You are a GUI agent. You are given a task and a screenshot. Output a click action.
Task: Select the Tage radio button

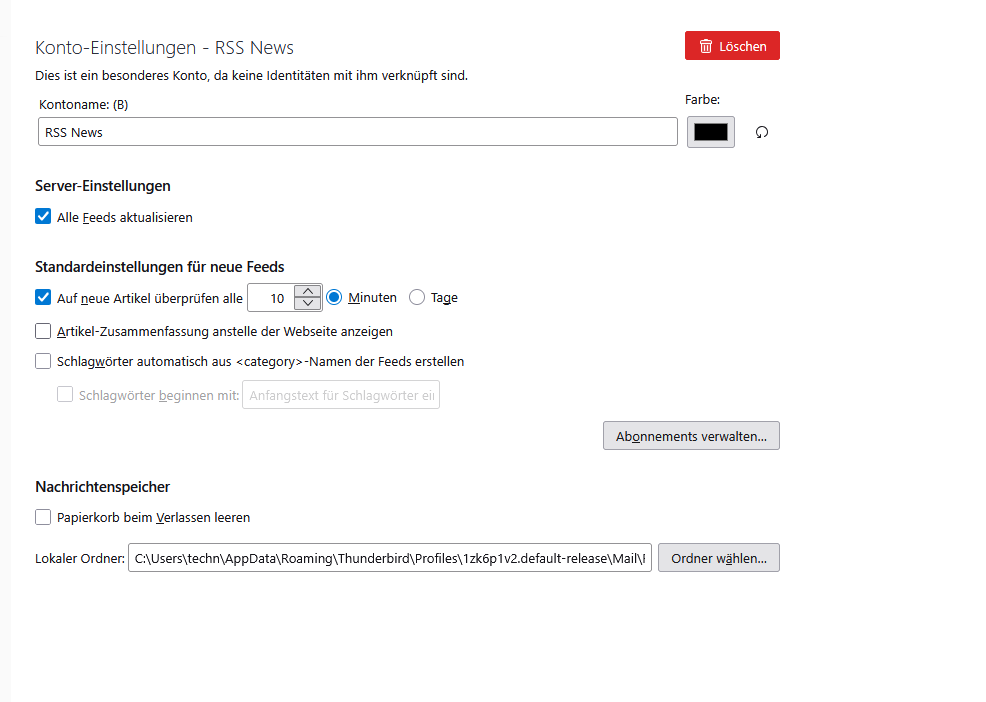417,297
